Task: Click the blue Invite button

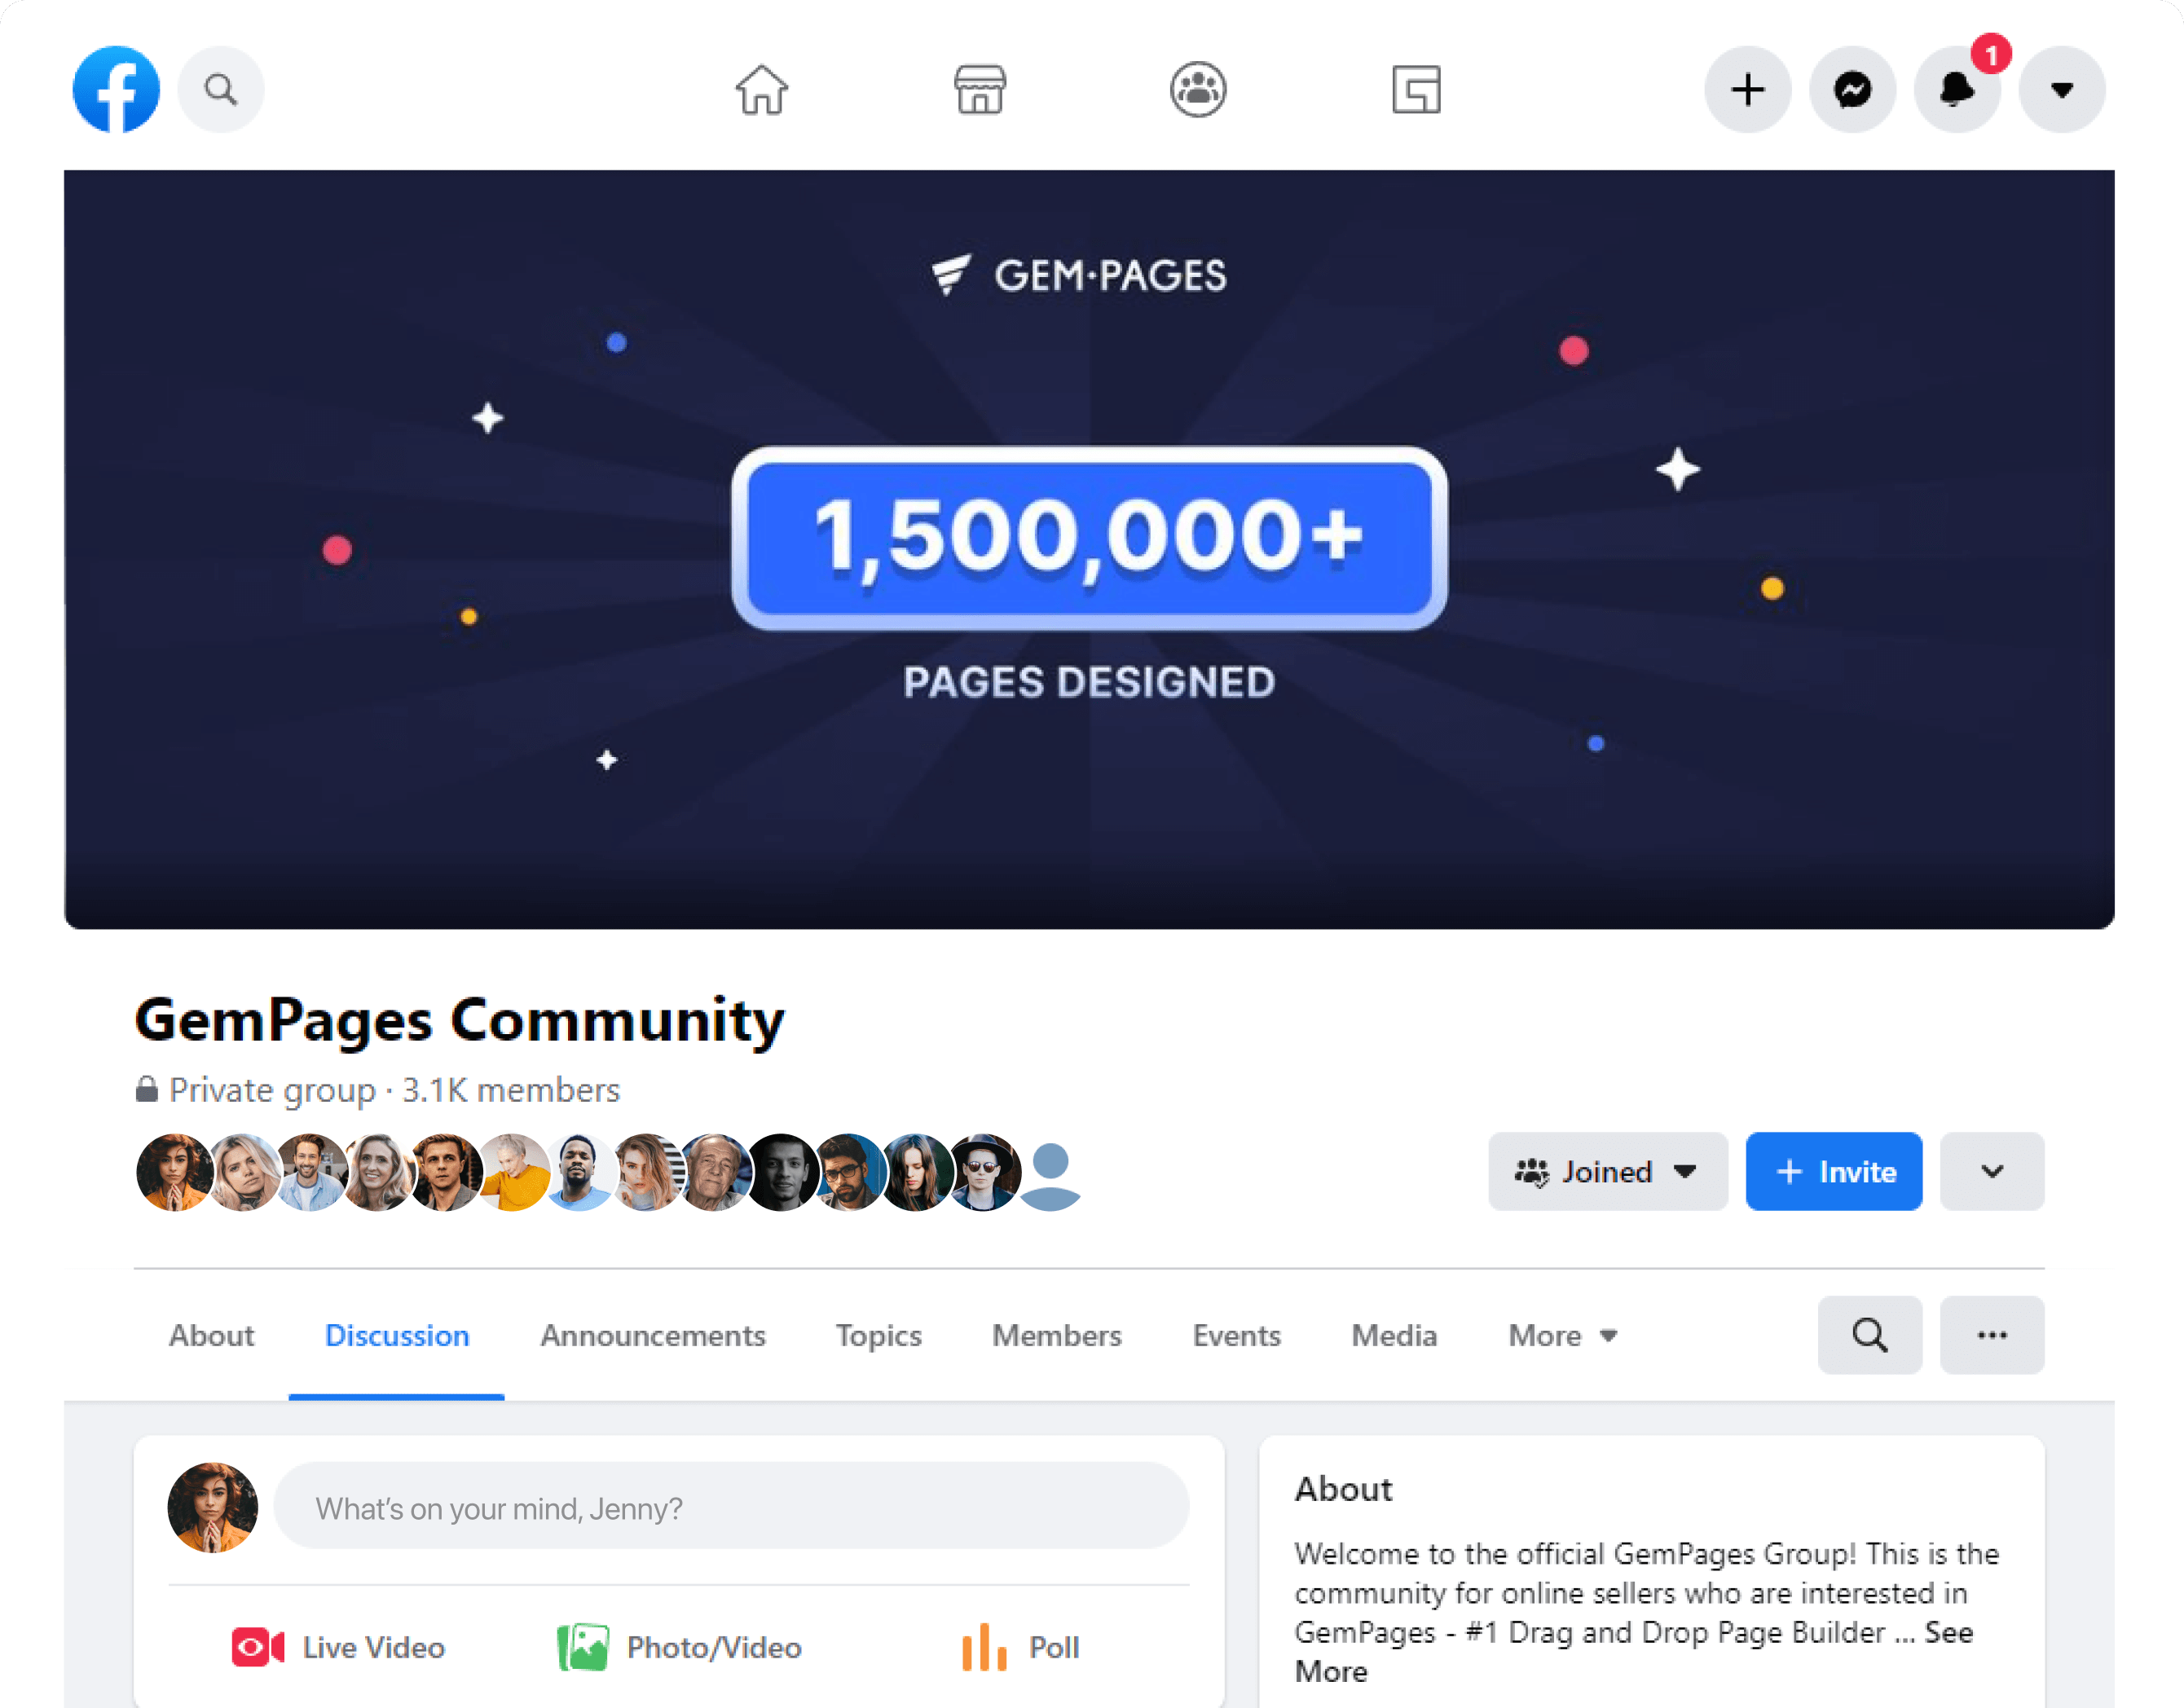Action: (x=1834, y=1171)
